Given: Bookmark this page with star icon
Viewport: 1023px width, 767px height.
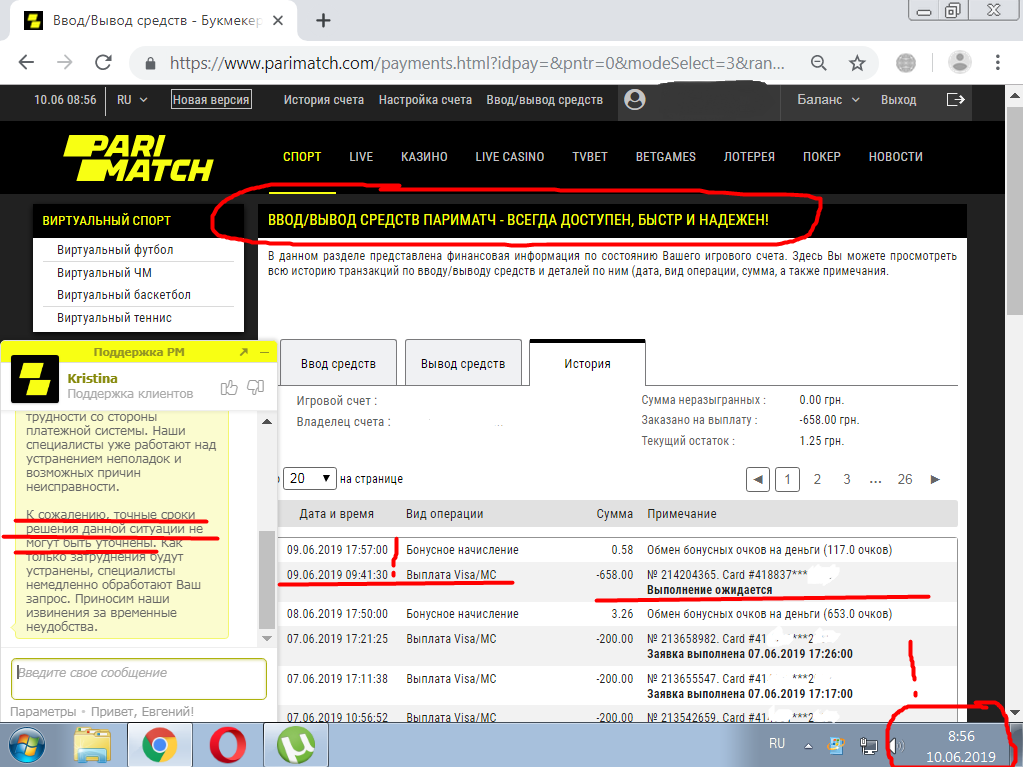Looking at the screenshot, I should [857, 63].
